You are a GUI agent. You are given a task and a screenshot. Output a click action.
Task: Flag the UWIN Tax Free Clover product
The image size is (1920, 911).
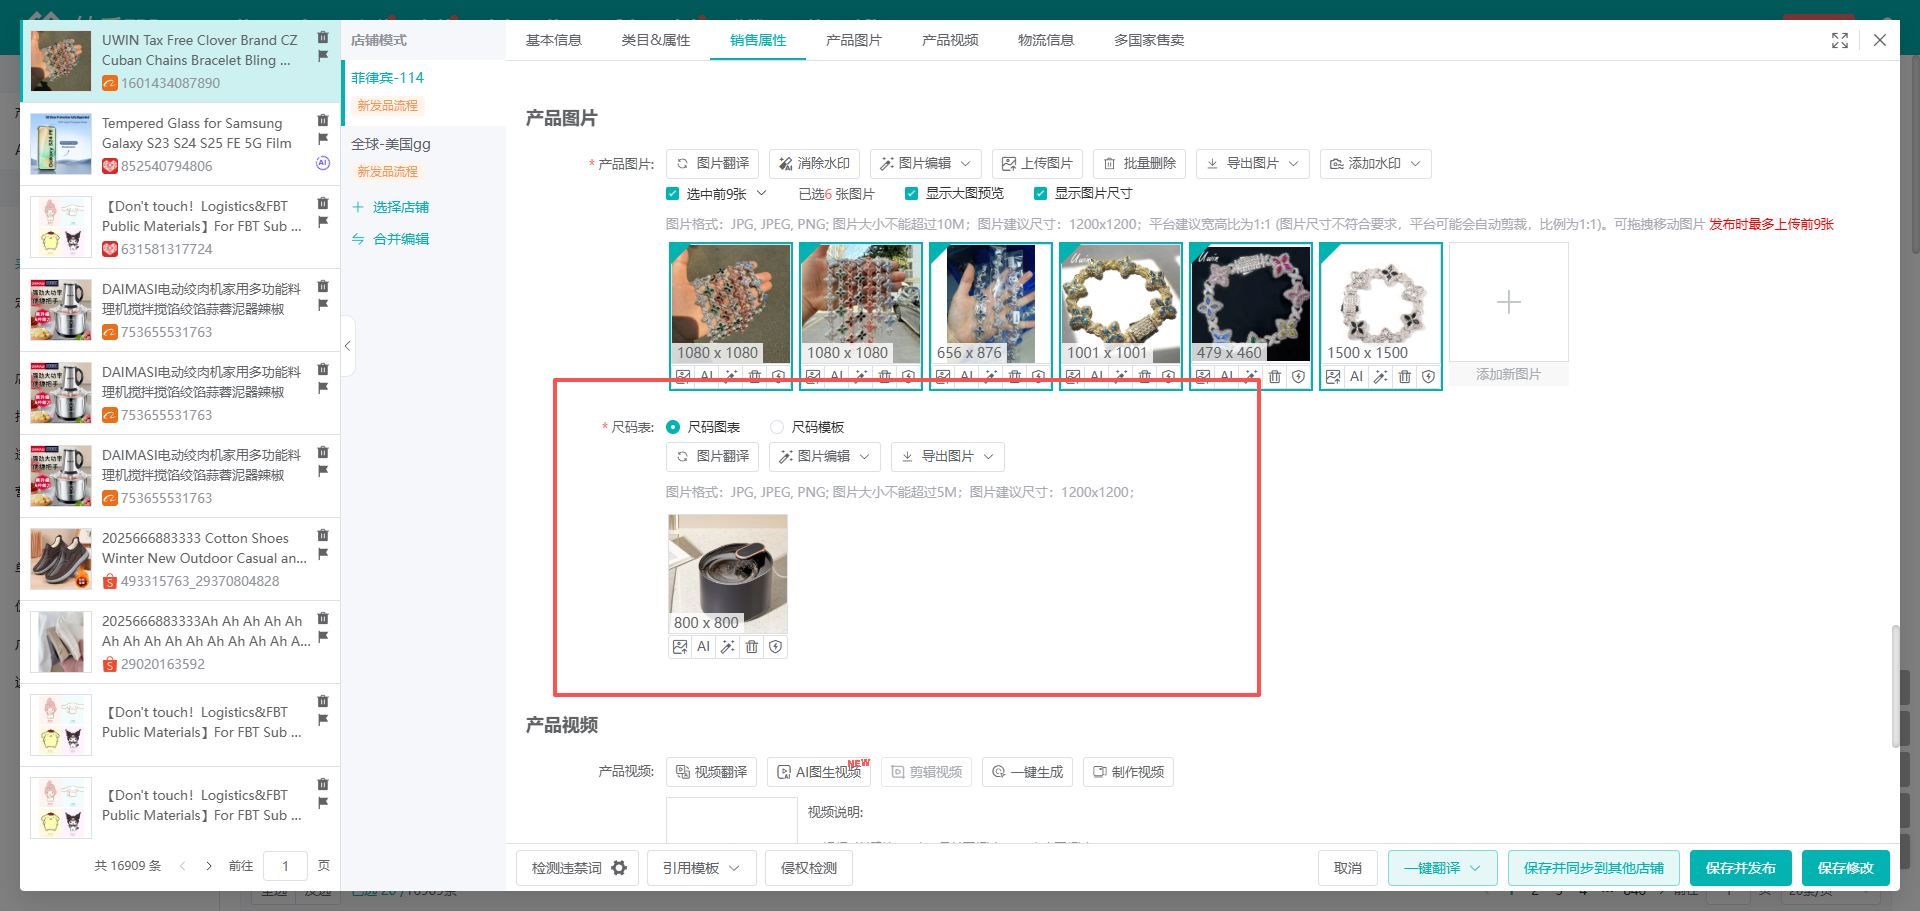coord(322,56)
